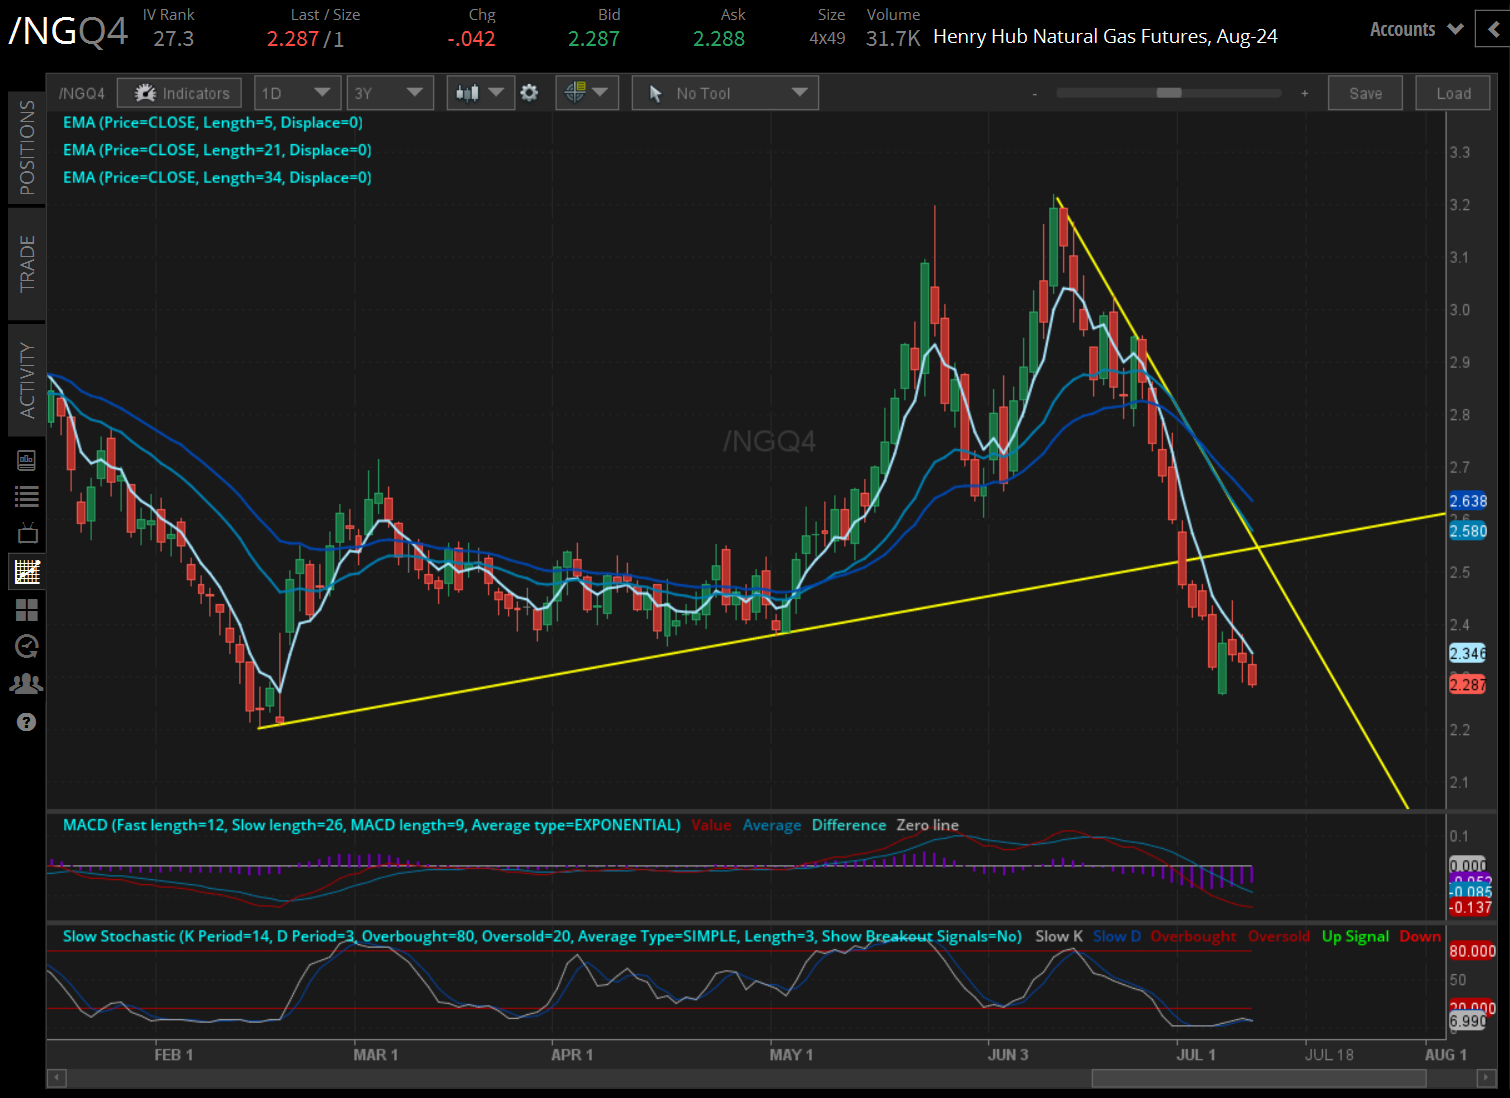1510x1098 pixels.
Task: Click the Ask price 2.288 value
Action: pos(719,39)
